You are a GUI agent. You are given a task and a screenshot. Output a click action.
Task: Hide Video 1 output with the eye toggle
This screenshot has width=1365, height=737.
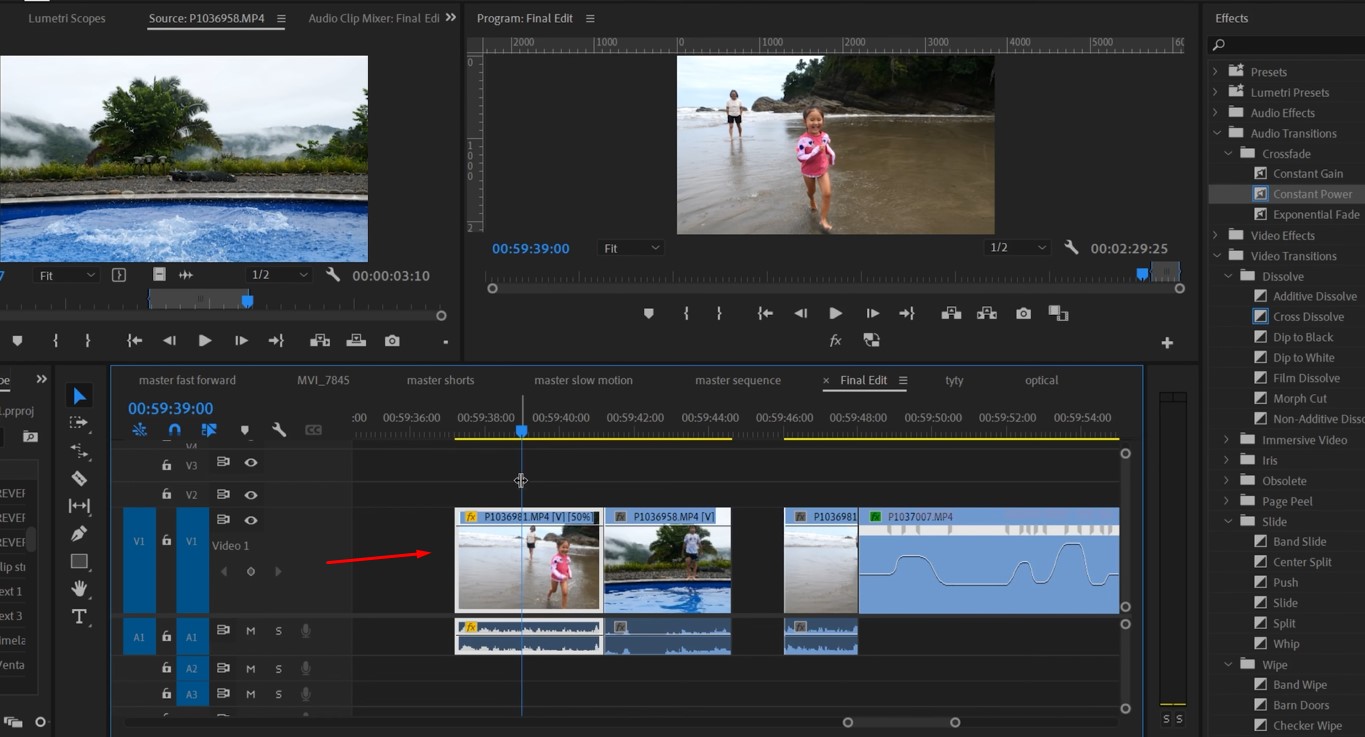[x=251, y=520]
